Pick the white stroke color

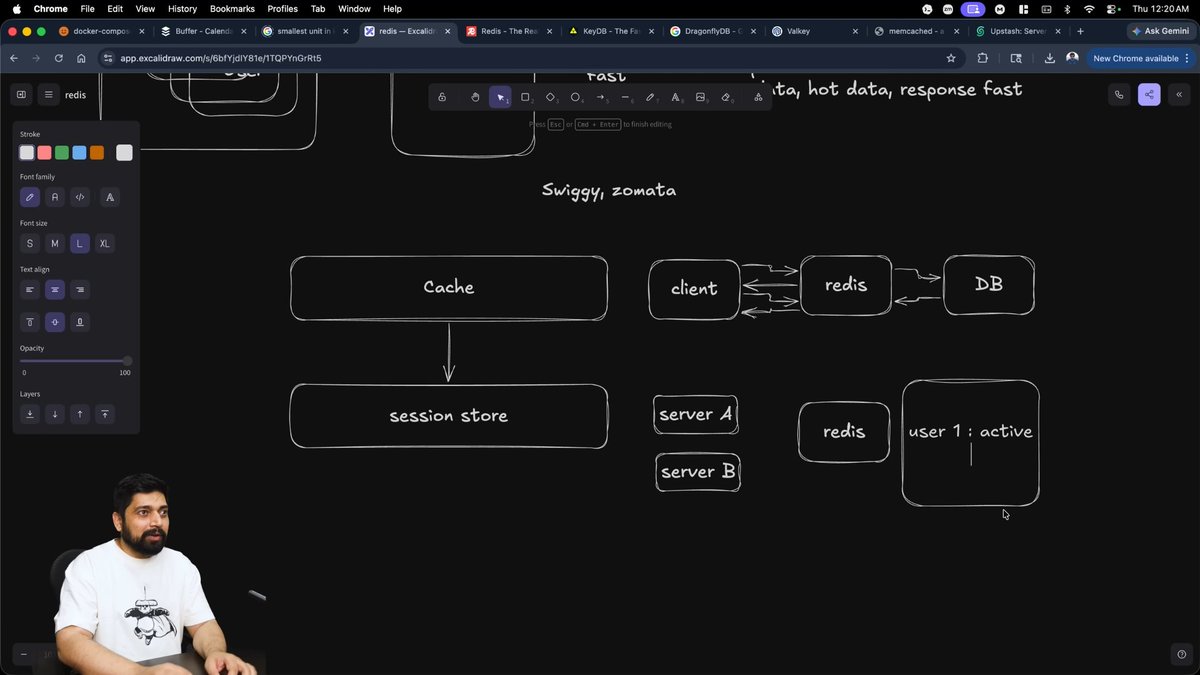pos(27,153)
